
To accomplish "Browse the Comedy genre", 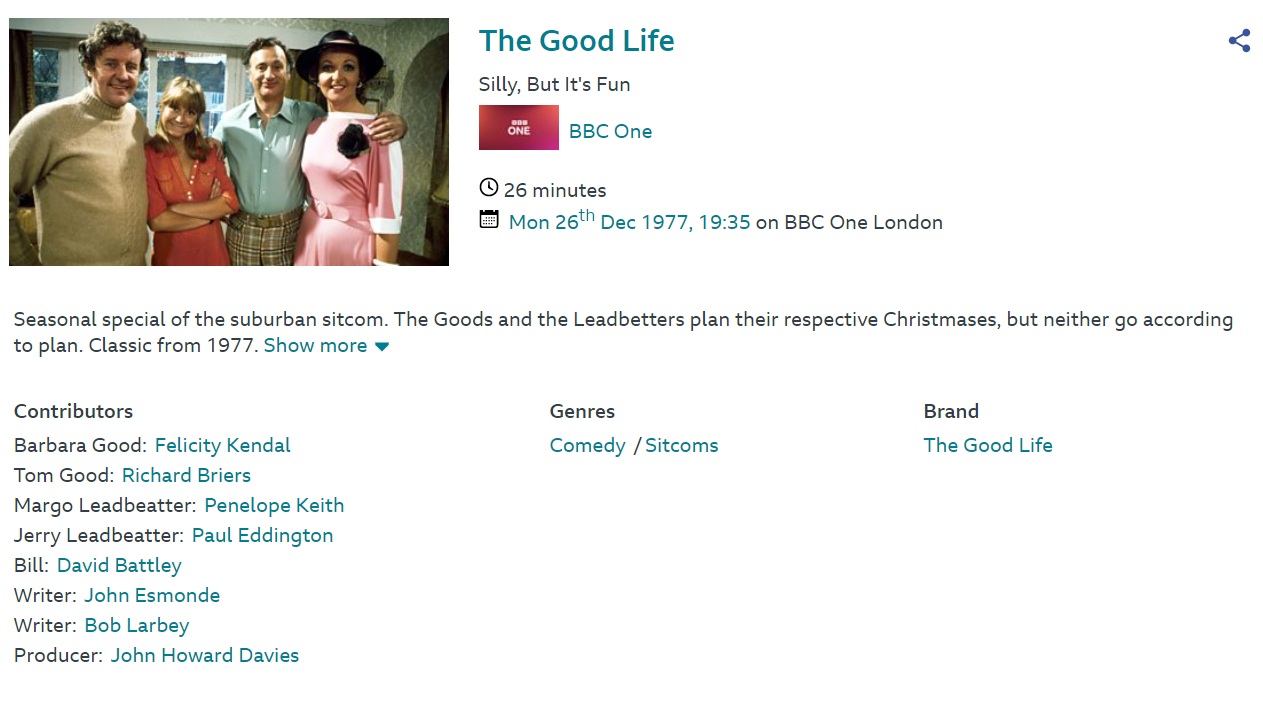I will pyautogui.click(x=587, y=446).
